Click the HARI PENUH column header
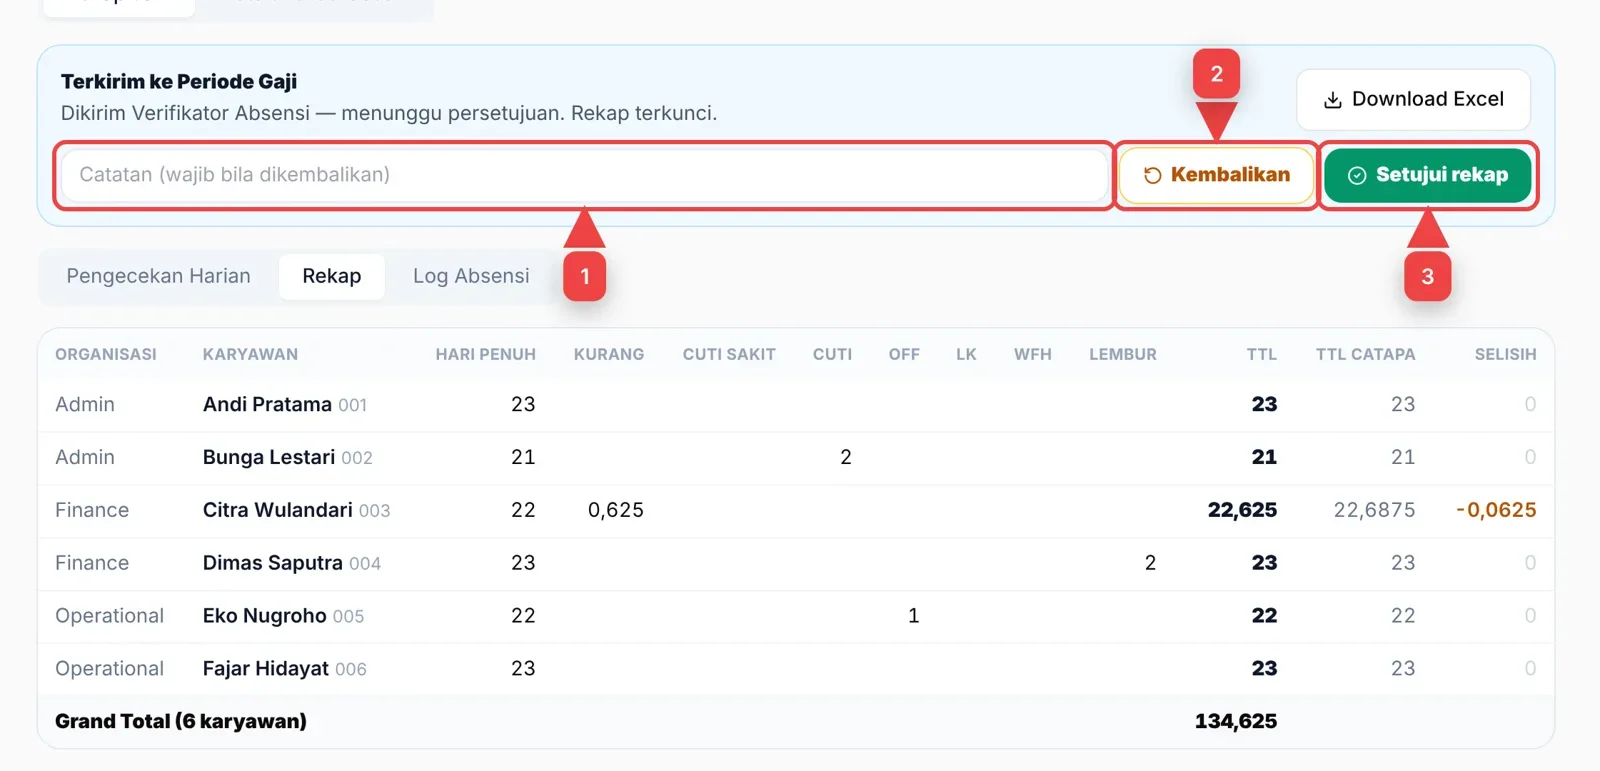The height and width of the screenshot is (771, 1600). point(485,354)
